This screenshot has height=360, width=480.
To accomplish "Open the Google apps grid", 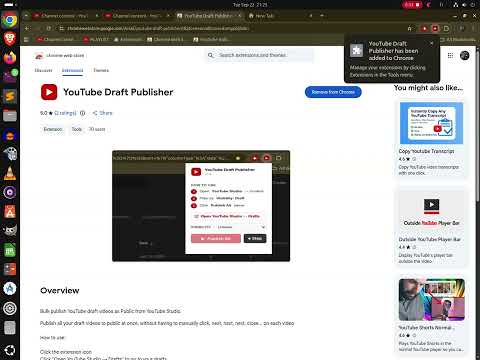I will 450,55.
